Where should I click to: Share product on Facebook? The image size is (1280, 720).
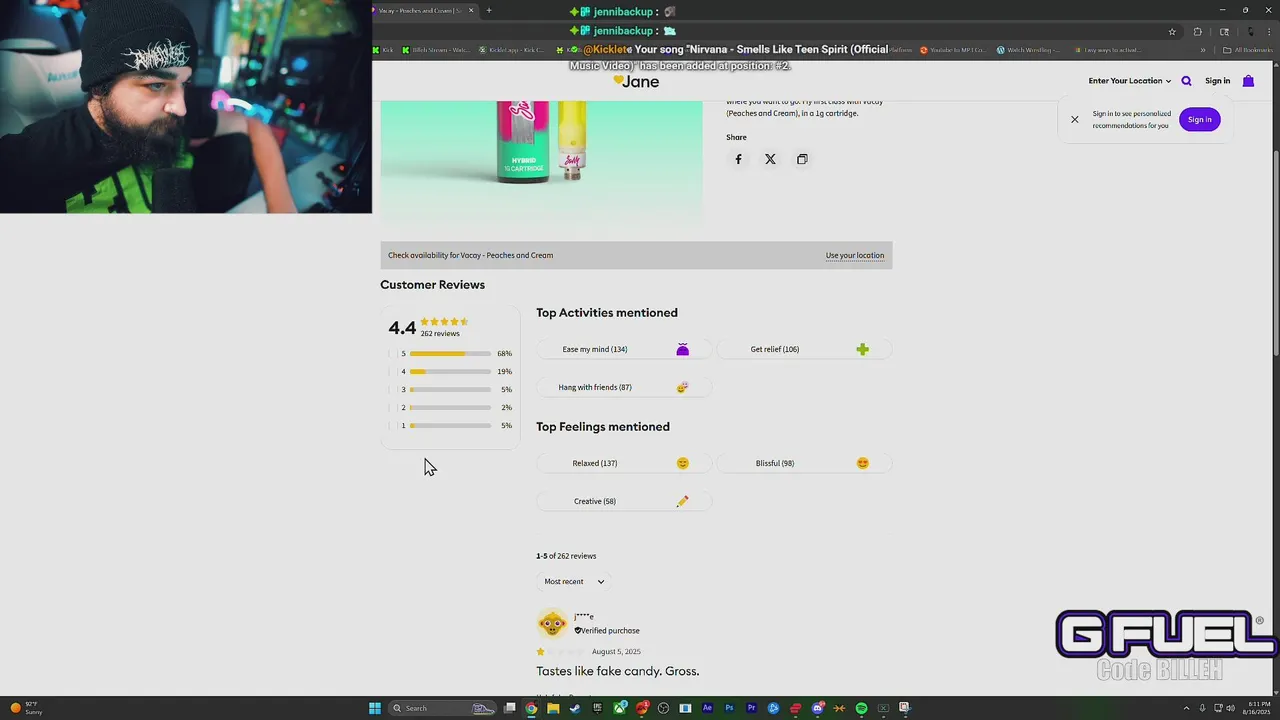click(x=738, y=159)
